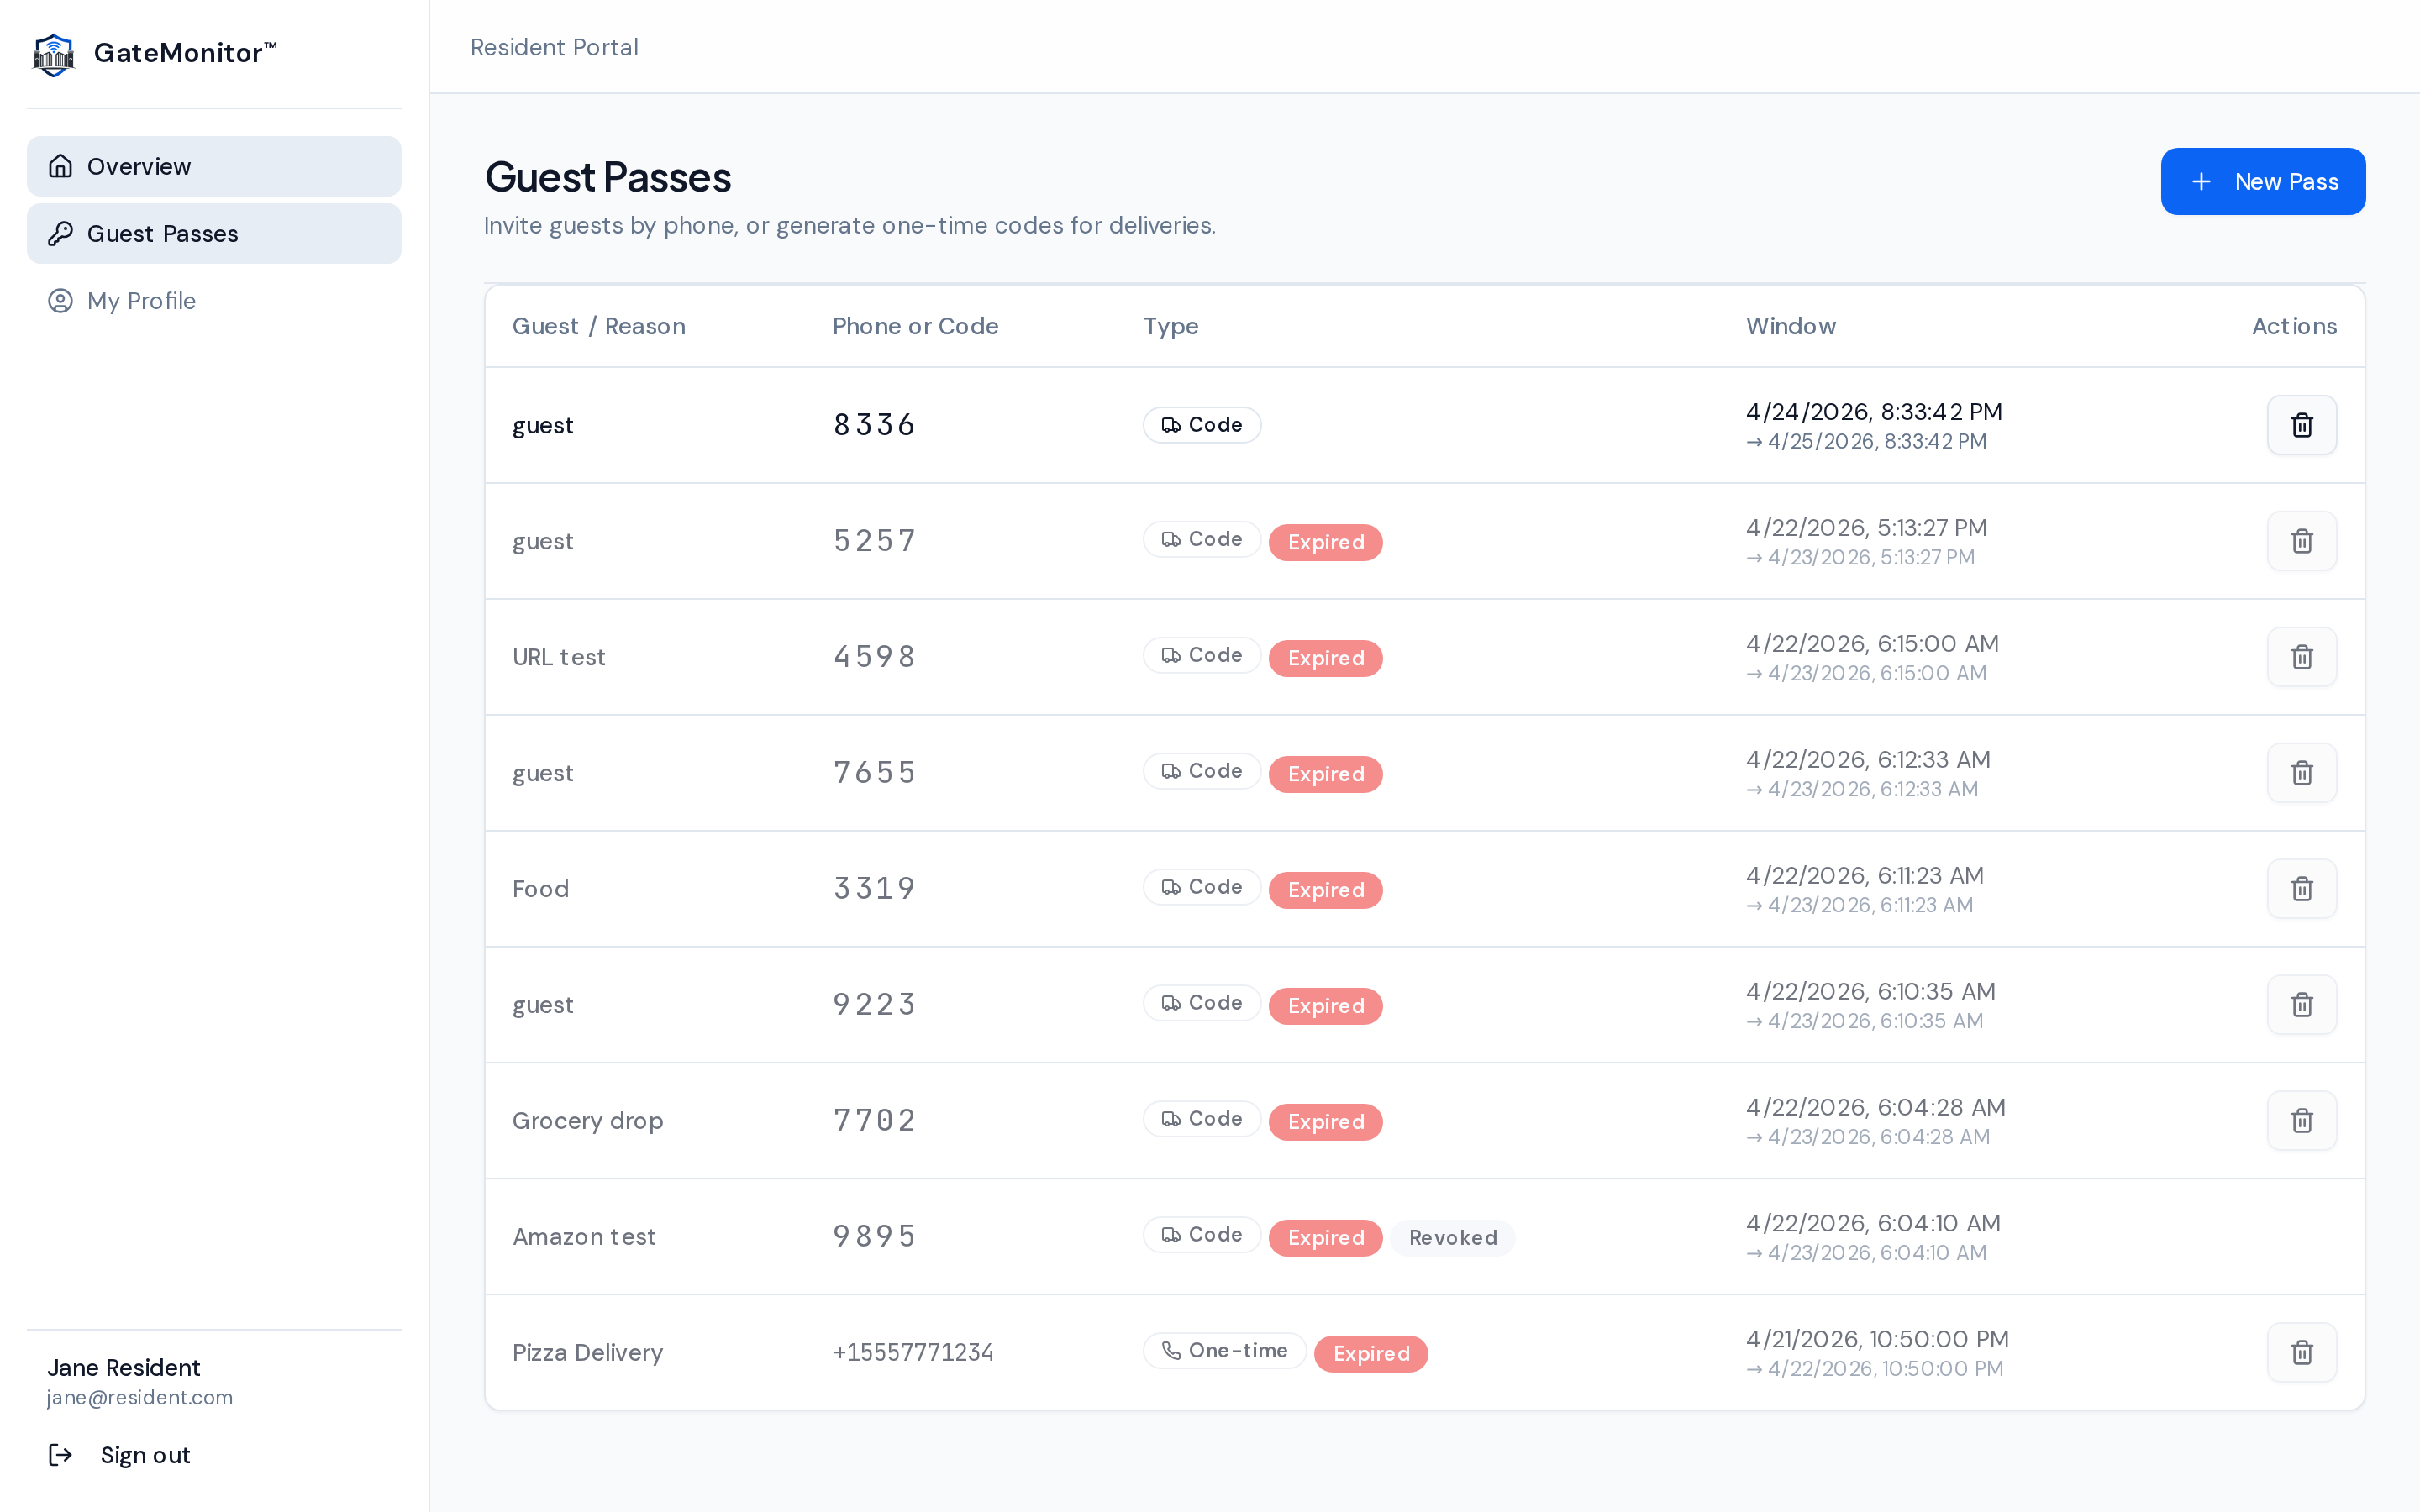Screen dimensions: 2420x1512
Task: Click the Guest / Reason column header
Action: pyautogui.click(x=599, y=326)
